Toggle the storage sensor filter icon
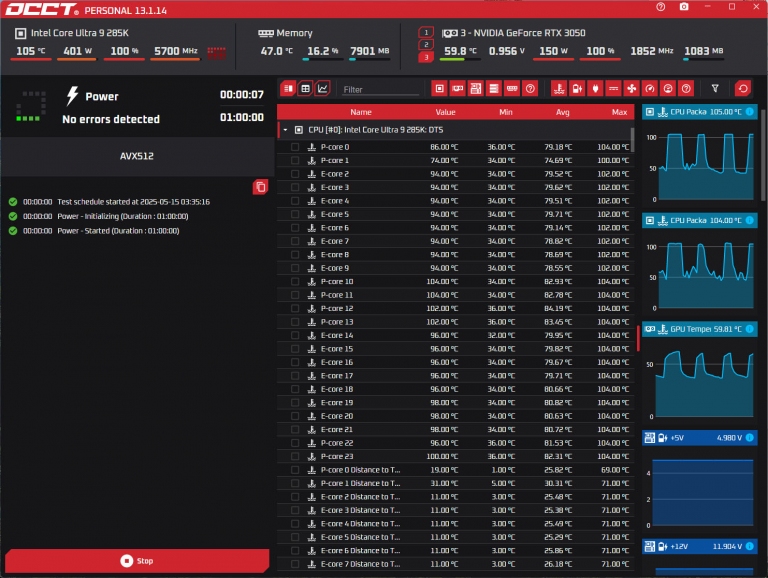Screen dimensions: 768x578 (494, 89)
